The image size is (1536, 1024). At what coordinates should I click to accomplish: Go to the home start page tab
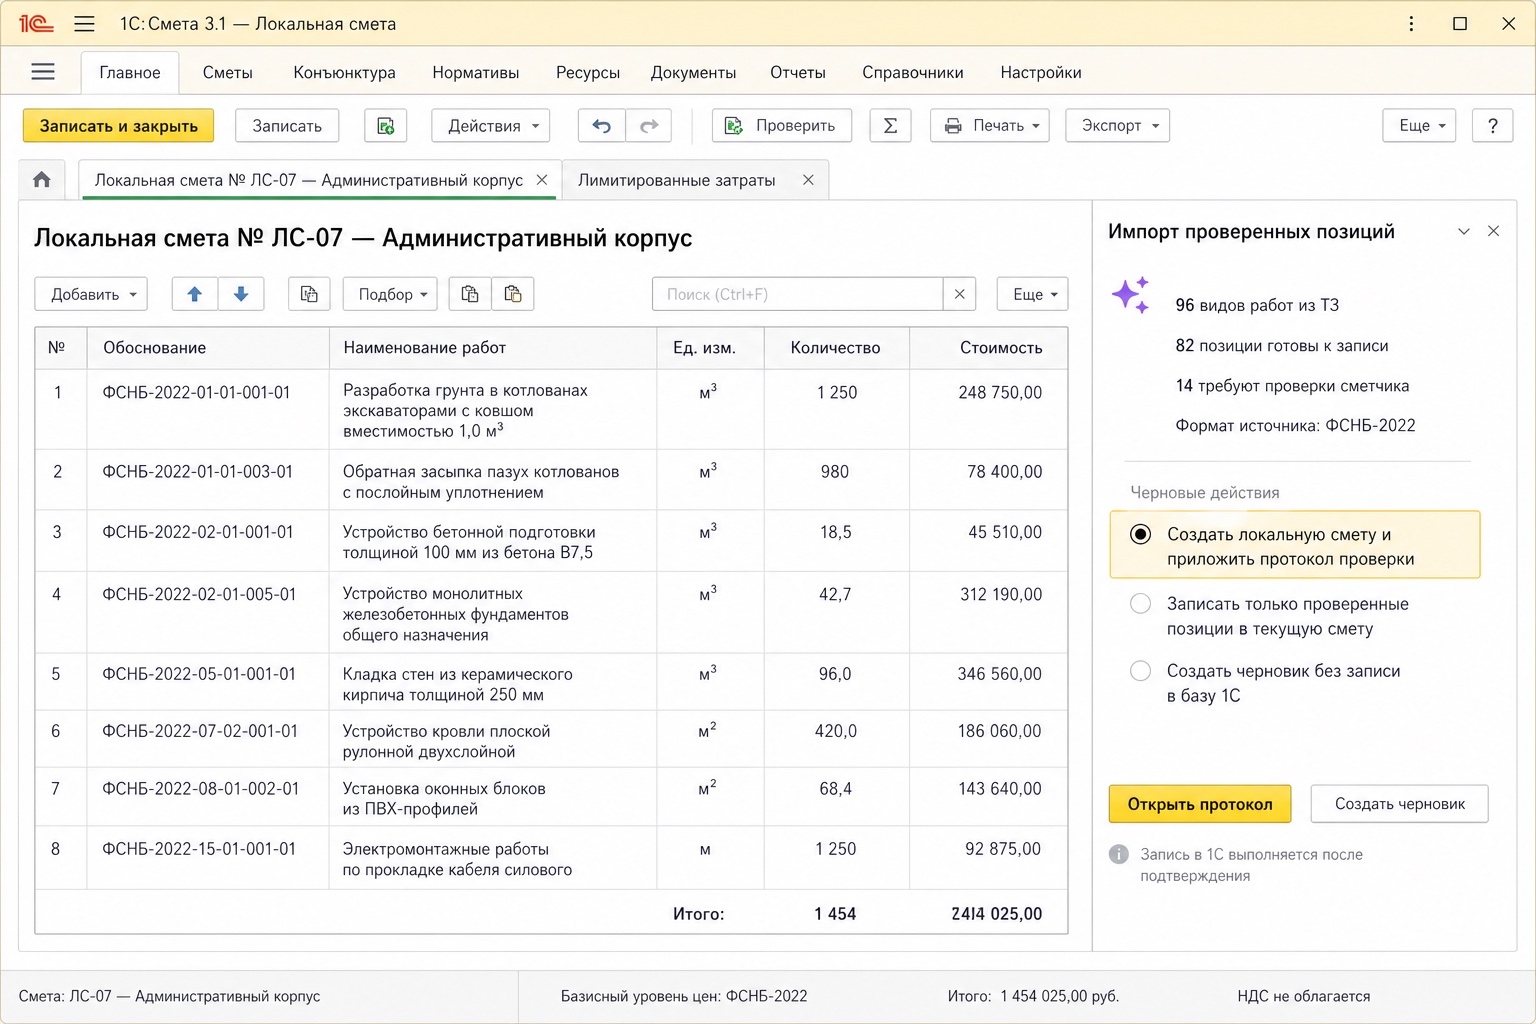42,180
